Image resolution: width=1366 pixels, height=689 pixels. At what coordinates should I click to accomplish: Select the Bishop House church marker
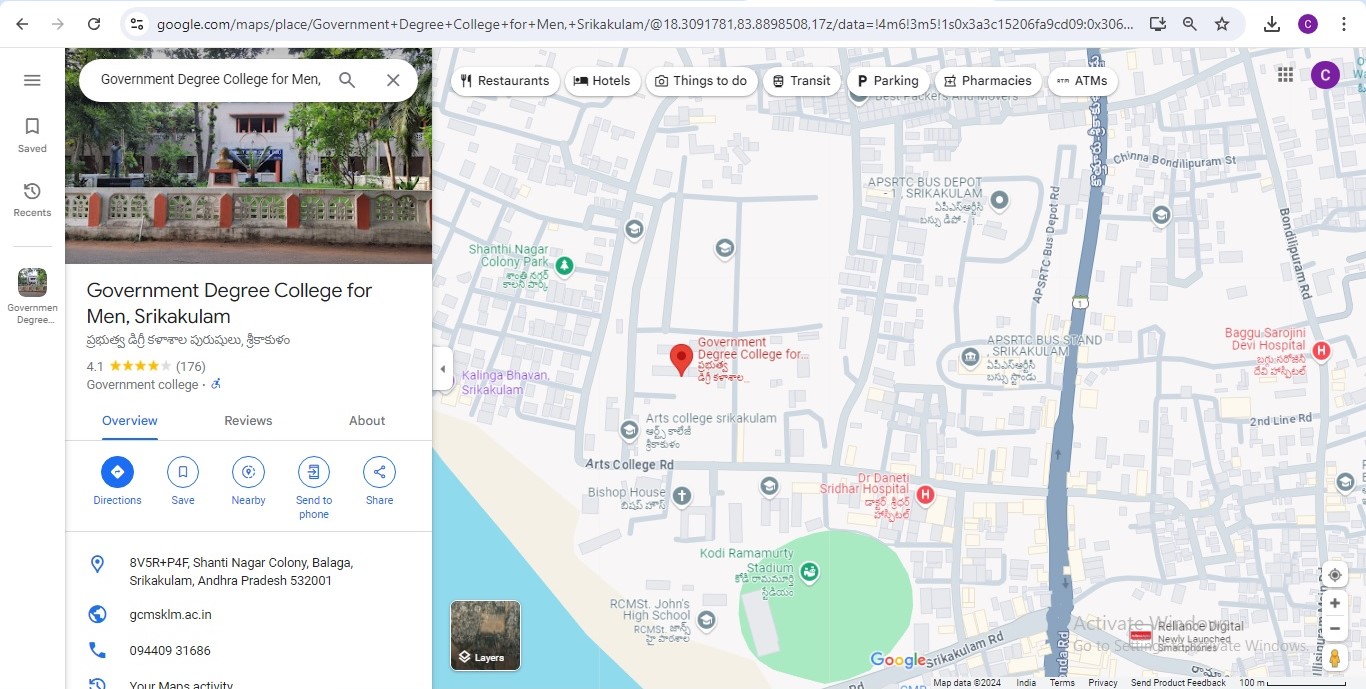click(x=682, y=495)
